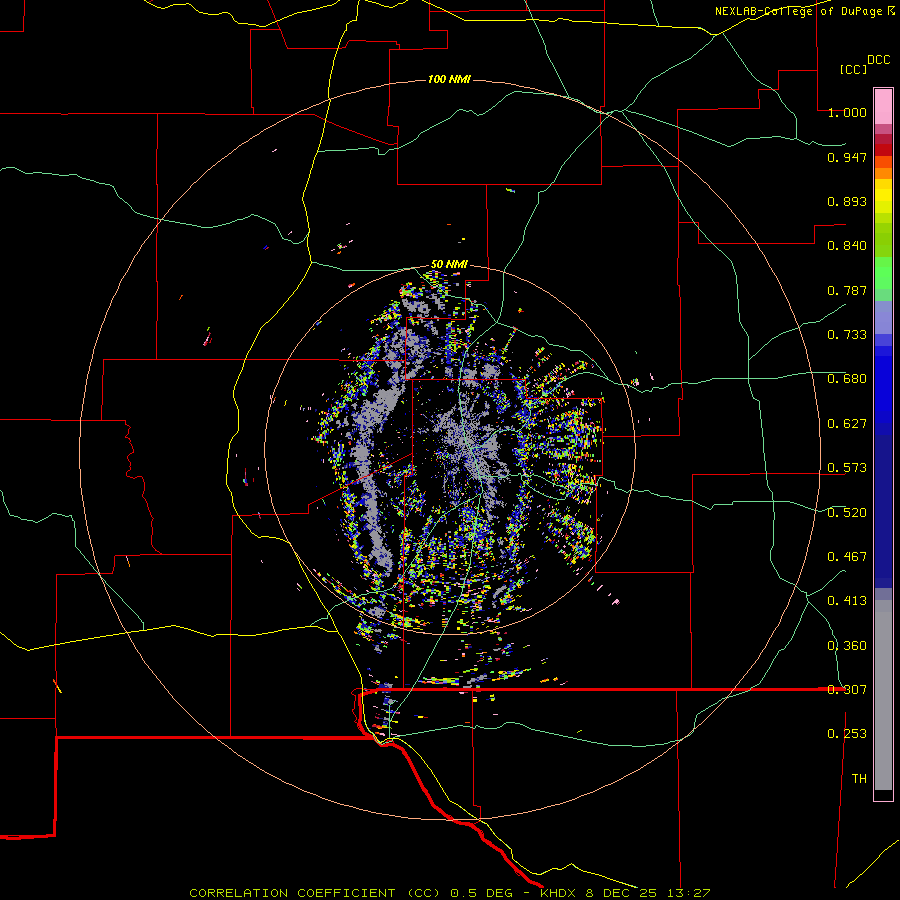Click the 0.627 value on the color scale
The height and width of the screenshot is (900, 900).
pyautogui.click(x=847, y=424)
